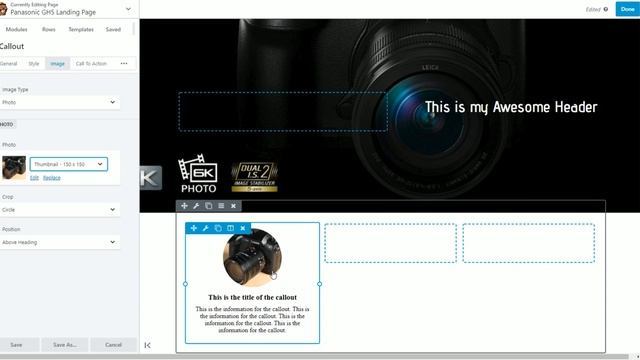
Task: Click the row move handle icon
Action: [x=184, y=206]
